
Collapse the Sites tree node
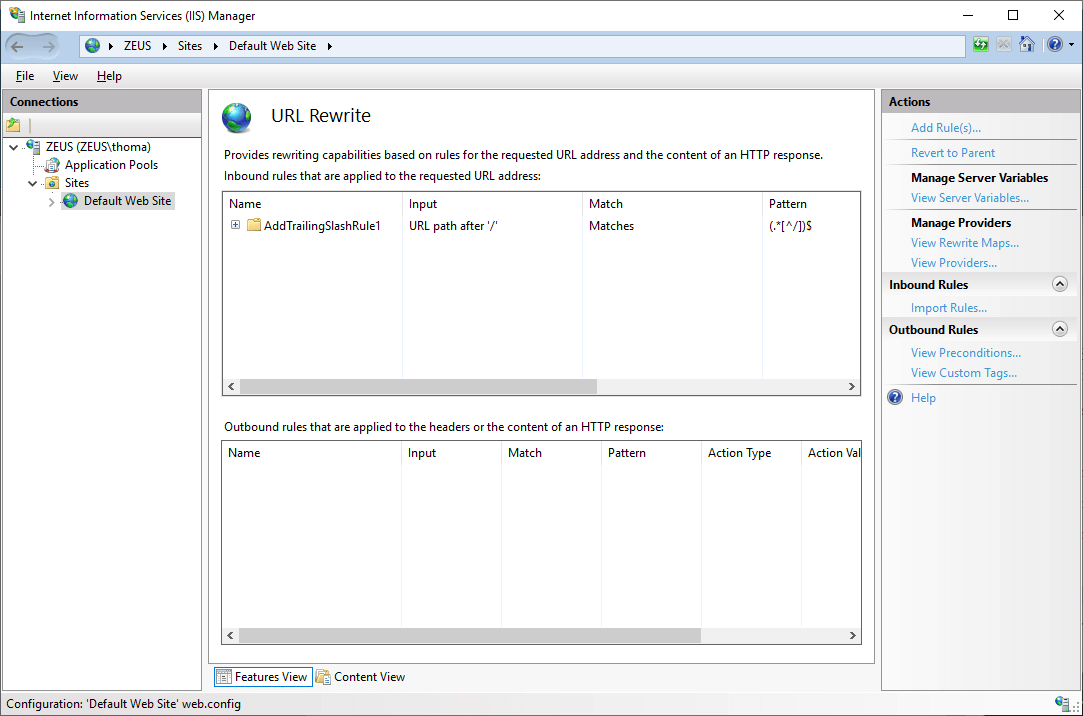click(x=32, y=184)
